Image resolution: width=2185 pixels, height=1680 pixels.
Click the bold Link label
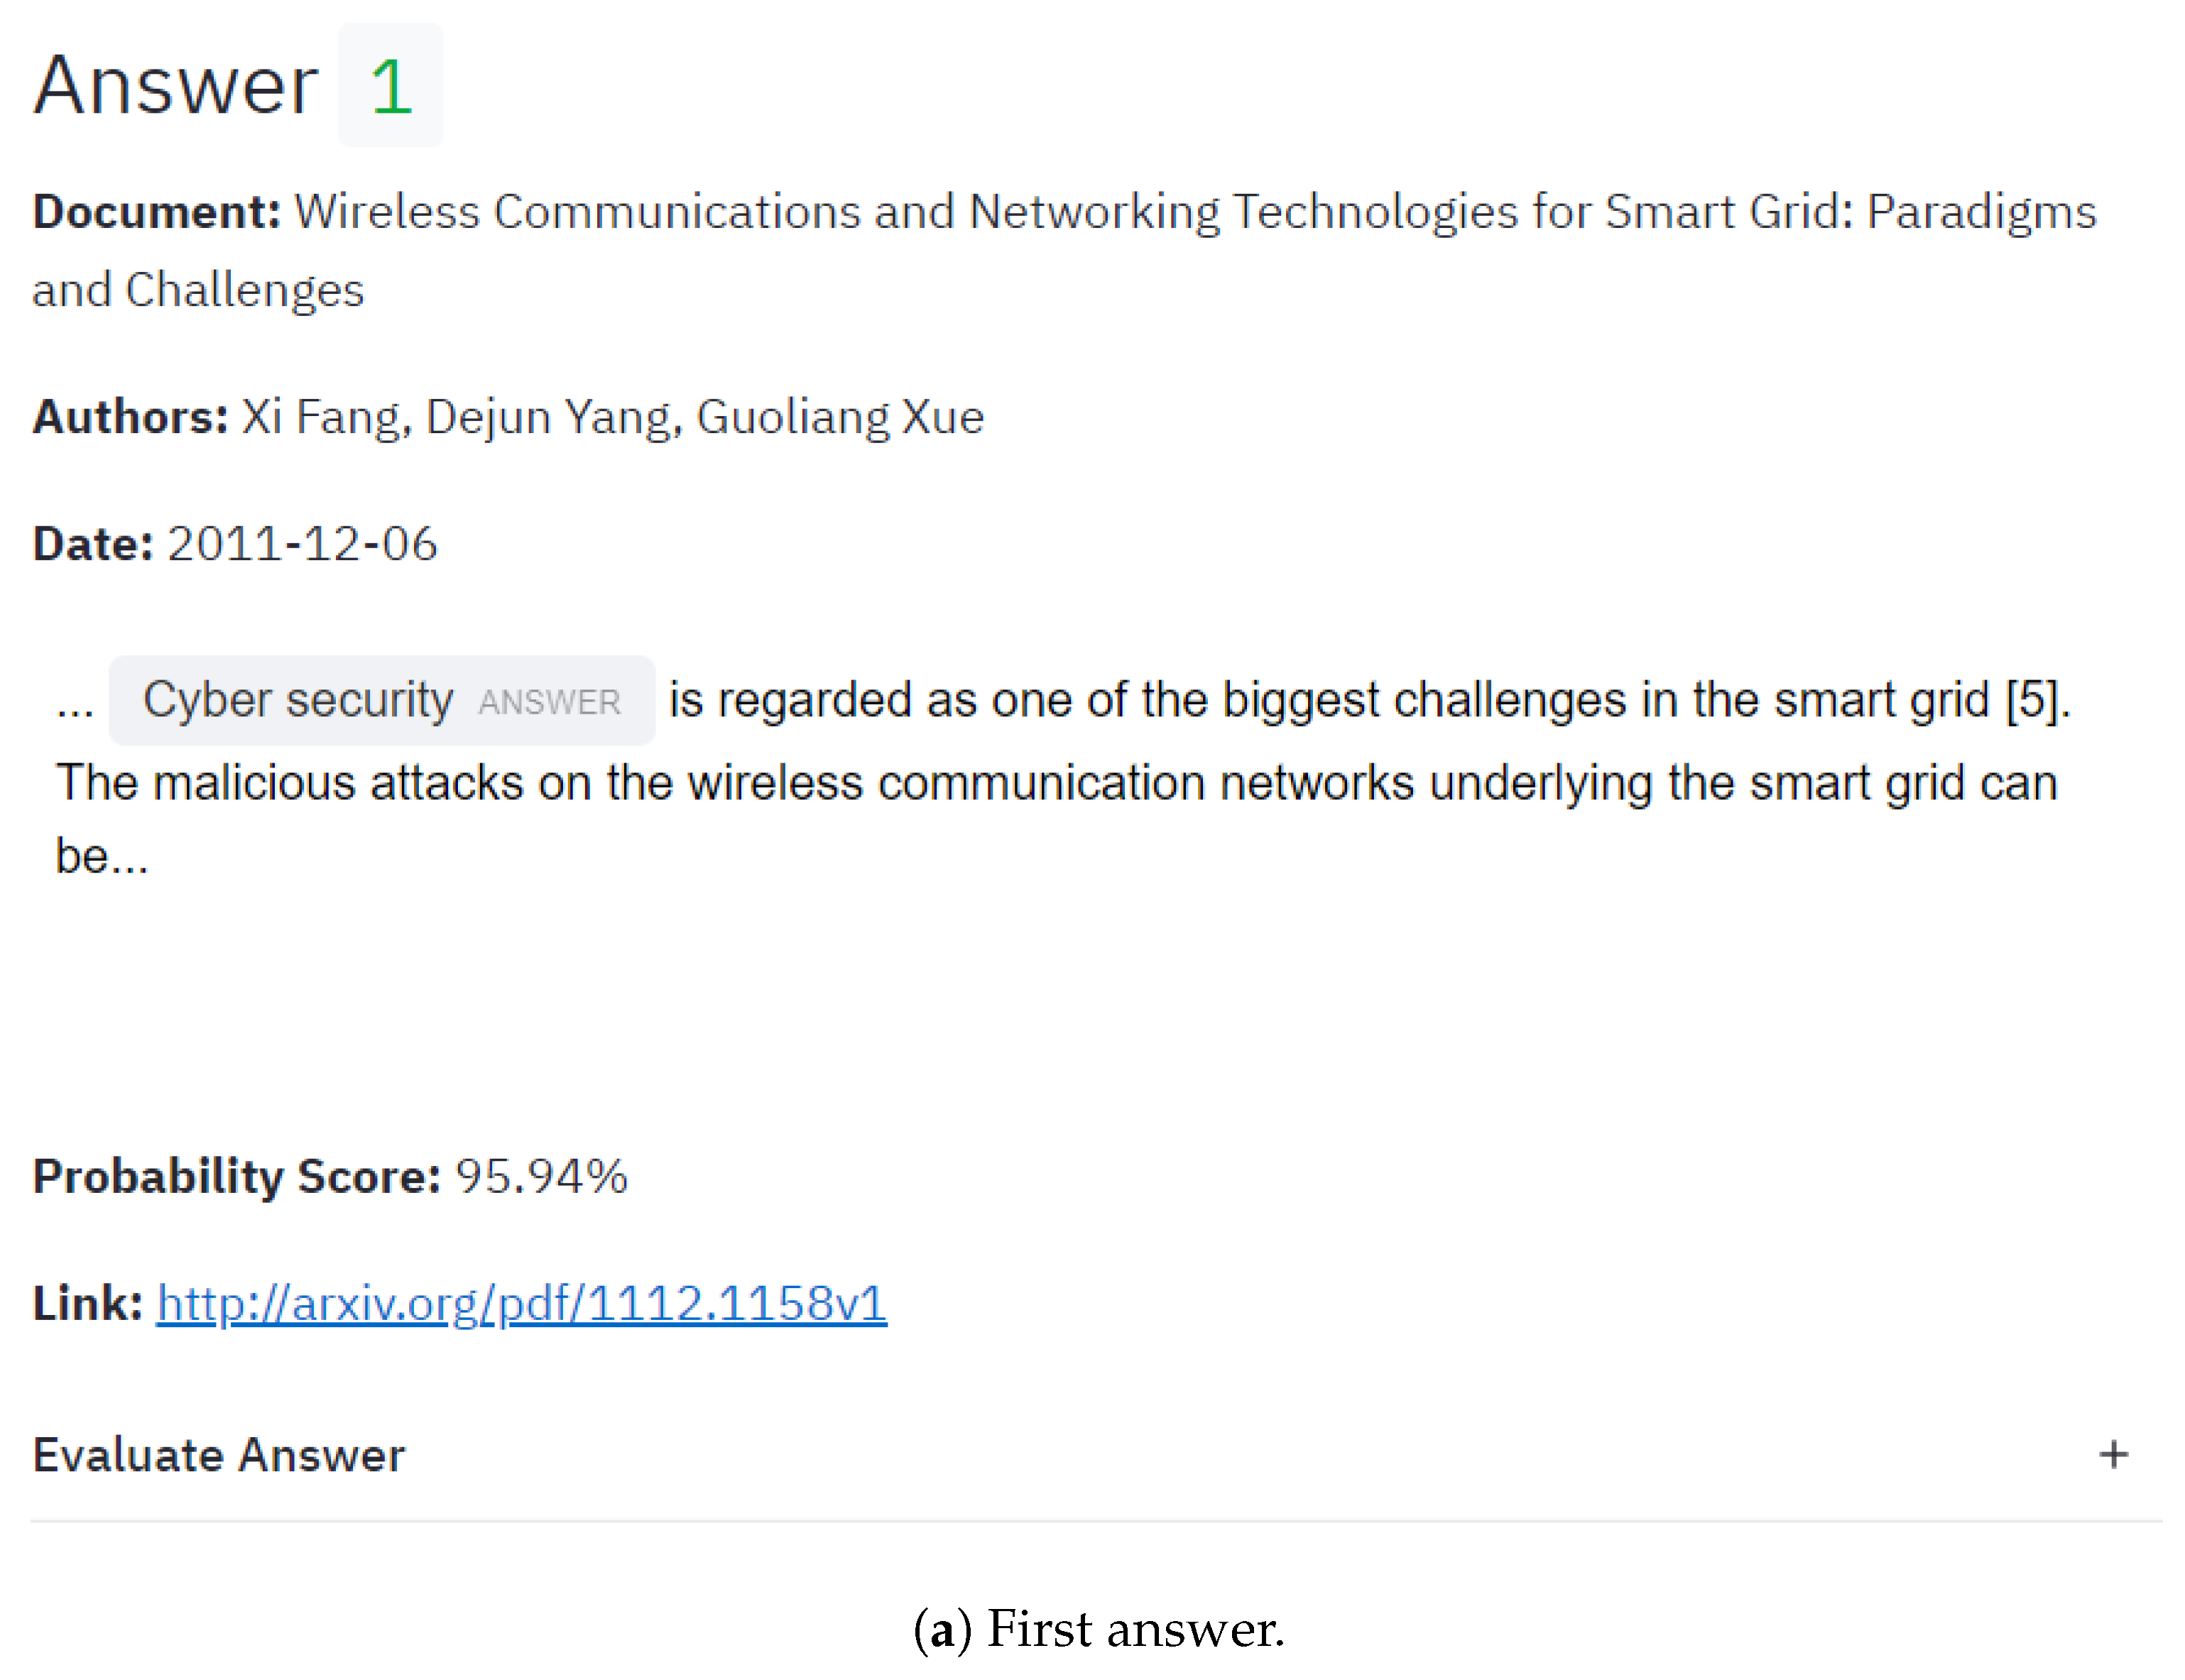coord(87,1303)
